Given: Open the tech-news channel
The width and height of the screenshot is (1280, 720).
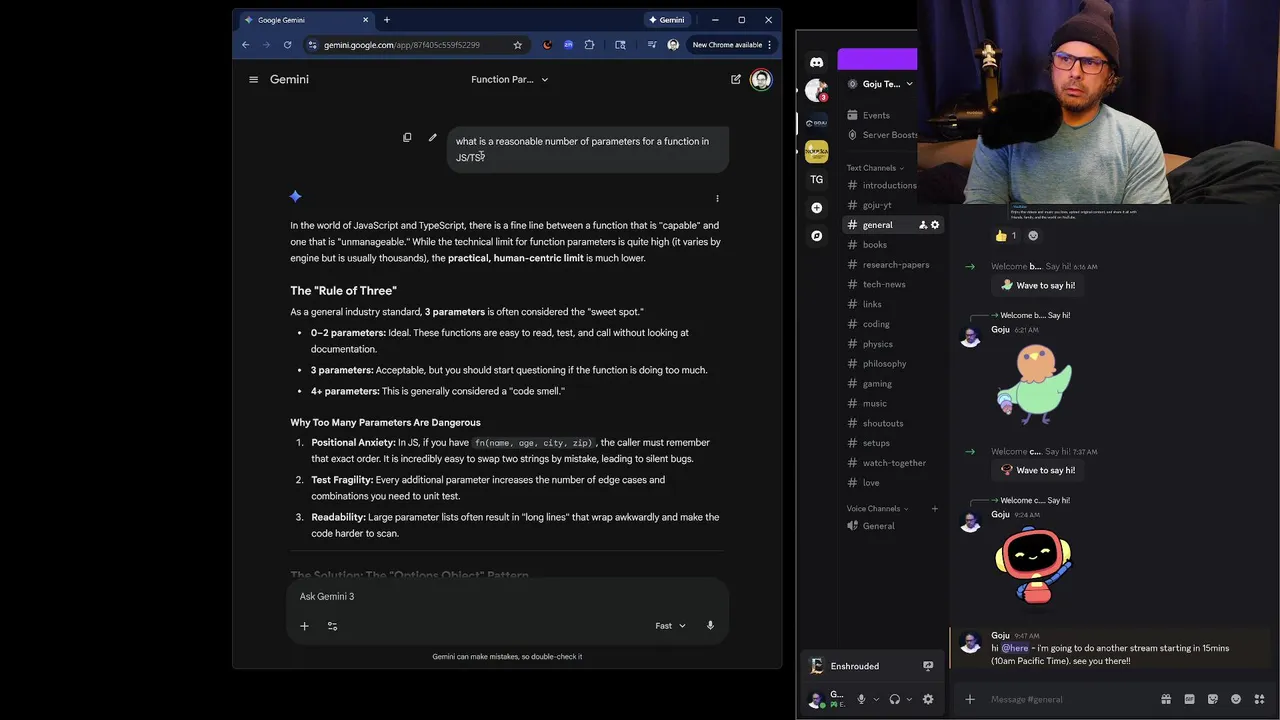Looking at the screenshot, I should click(884, 285).
